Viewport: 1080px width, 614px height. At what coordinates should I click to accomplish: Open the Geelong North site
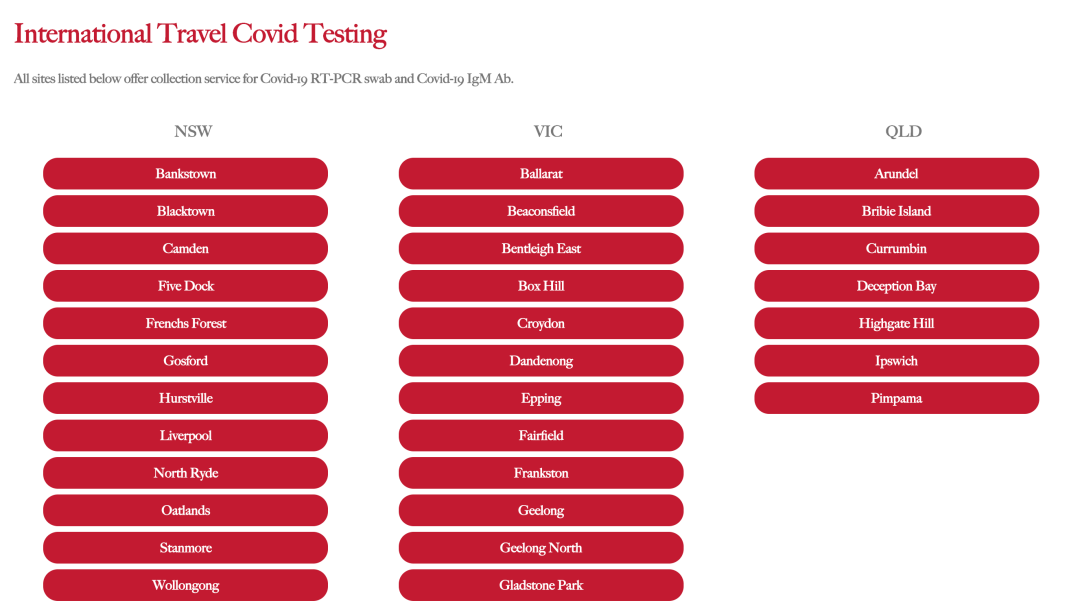click(x=541, y=548)
